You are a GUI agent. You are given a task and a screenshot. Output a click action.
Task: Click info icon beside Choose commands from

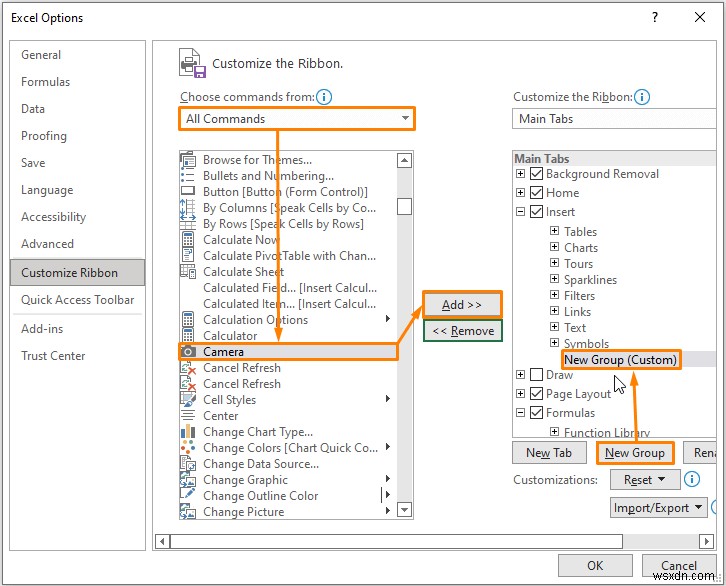tap(324, 97)
